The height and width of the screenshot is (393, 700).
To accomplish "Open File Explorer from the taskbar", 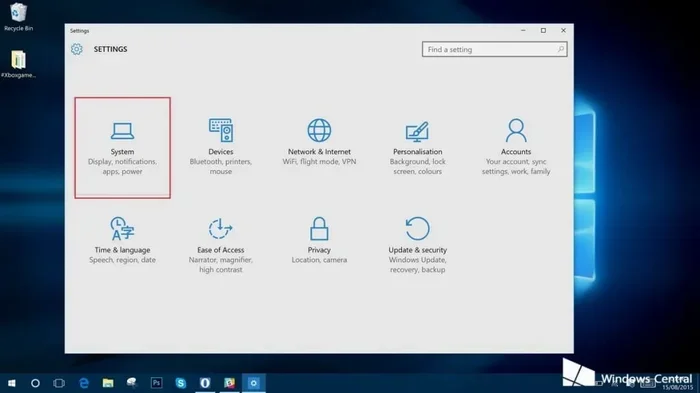I will [x=108, y=383].
